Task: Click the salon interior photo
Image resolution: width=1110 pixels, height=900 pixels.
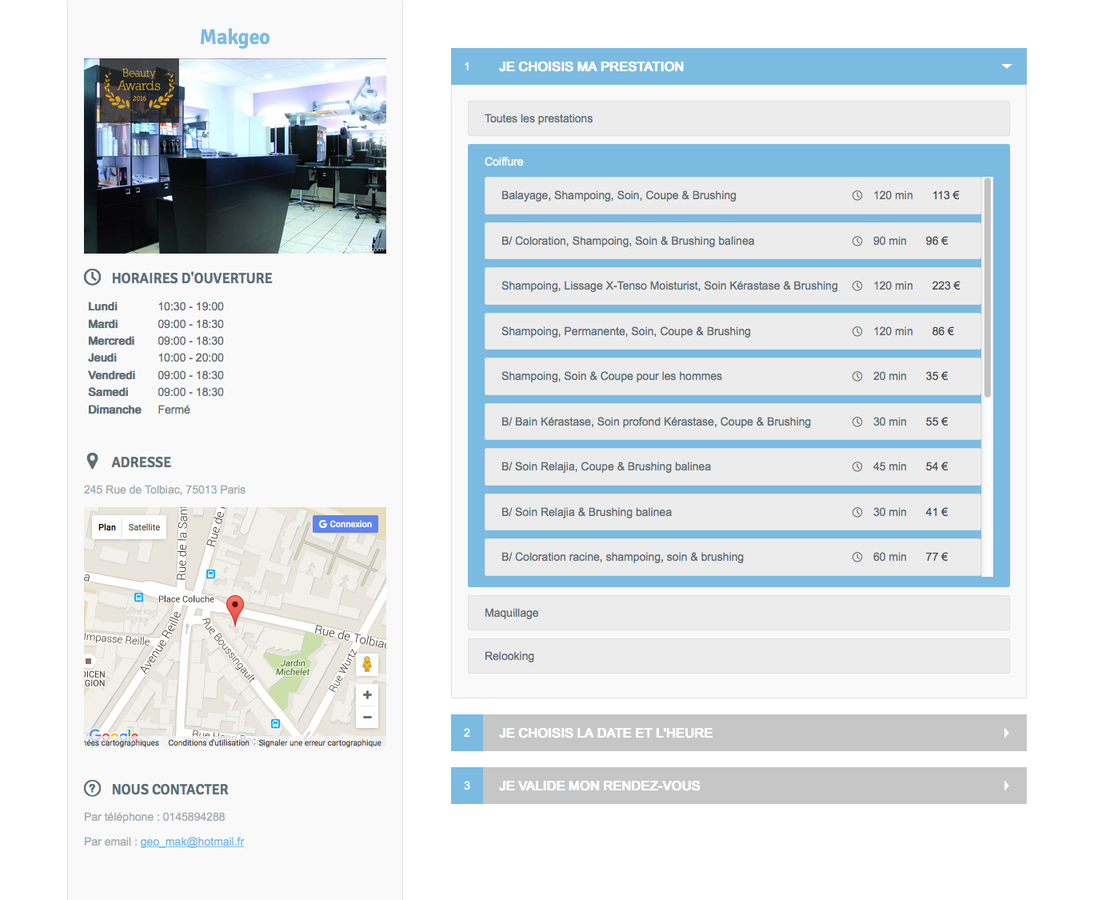Action: [235, 156]
